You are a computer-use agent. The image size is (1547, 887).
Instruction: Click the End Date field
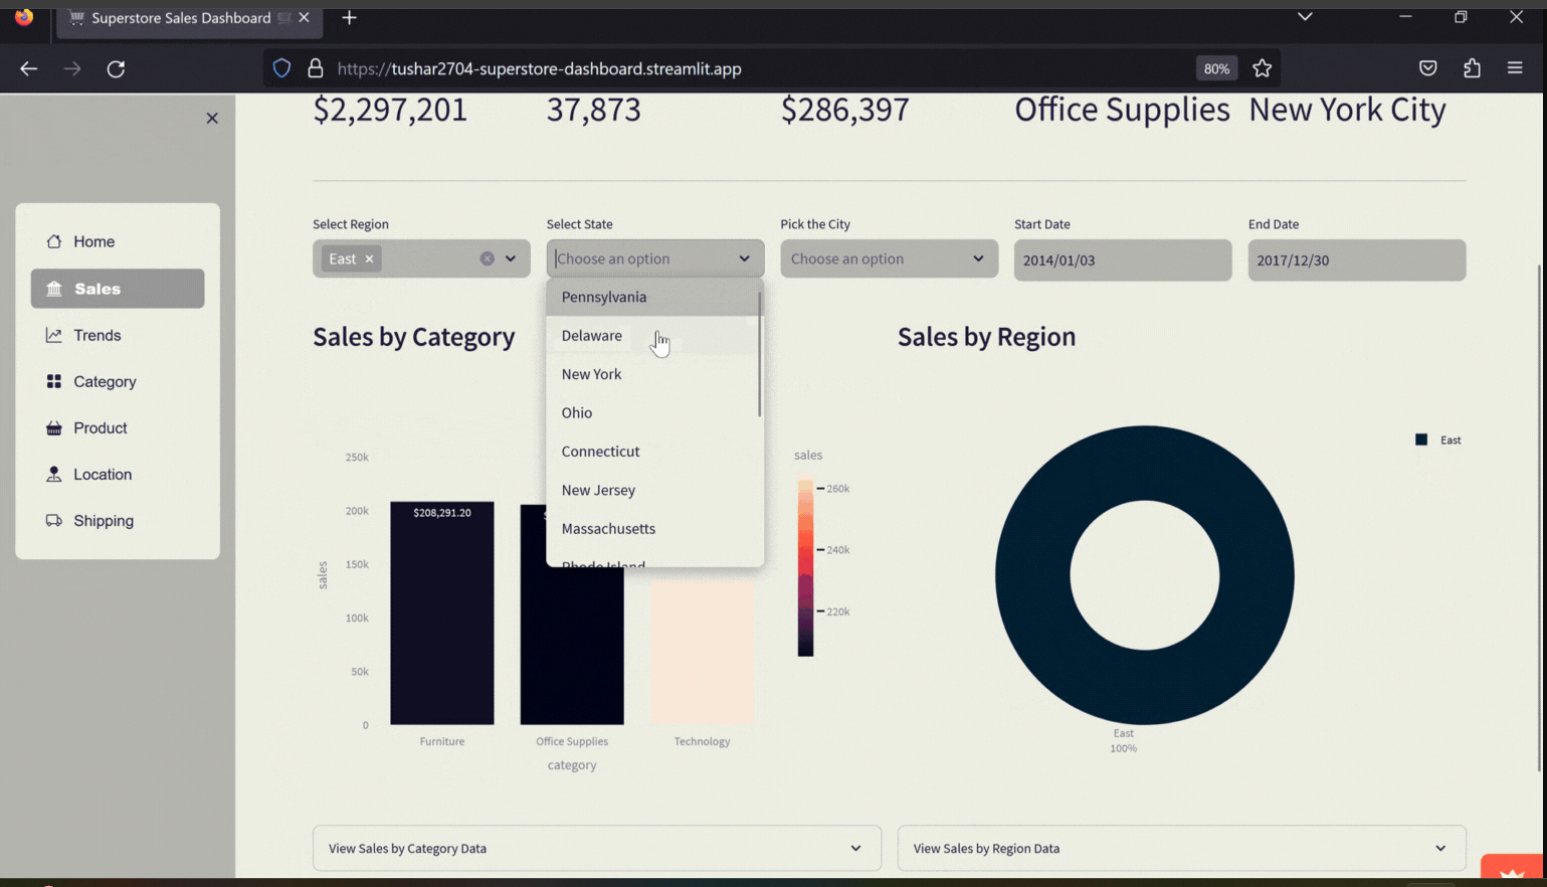1357,260
